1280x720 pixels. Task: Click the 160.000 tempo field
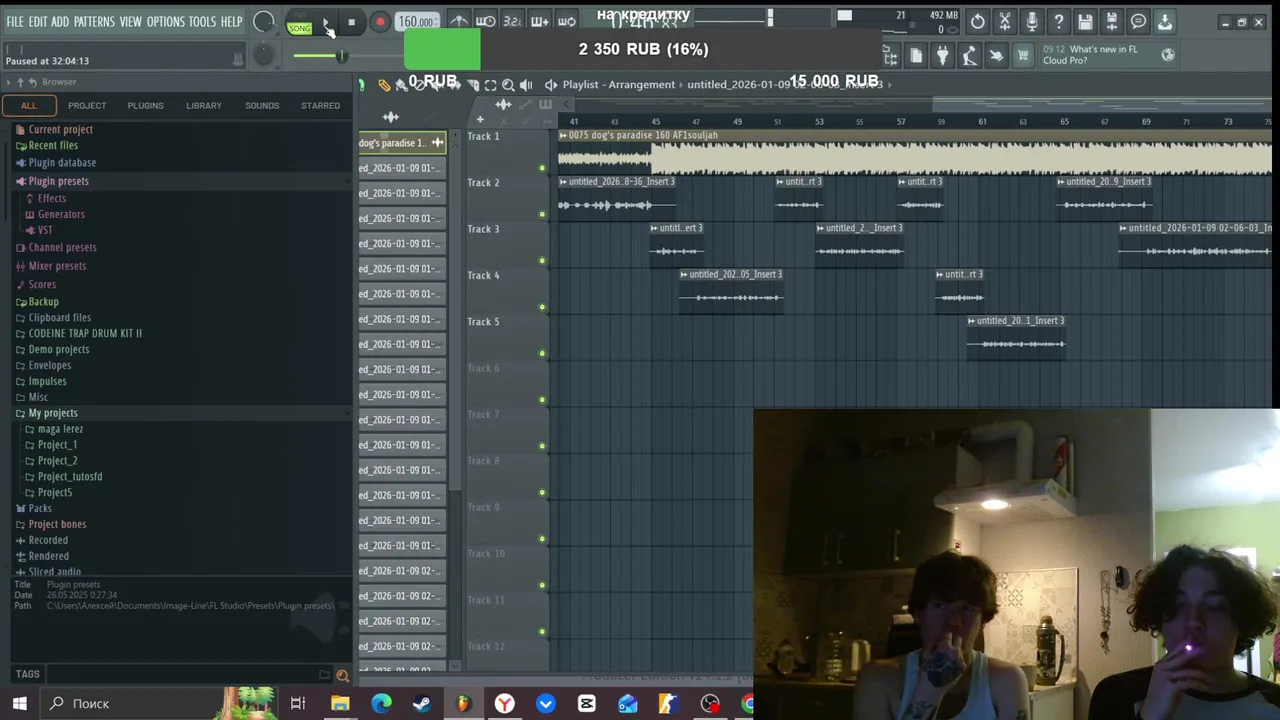pos(415,22)
